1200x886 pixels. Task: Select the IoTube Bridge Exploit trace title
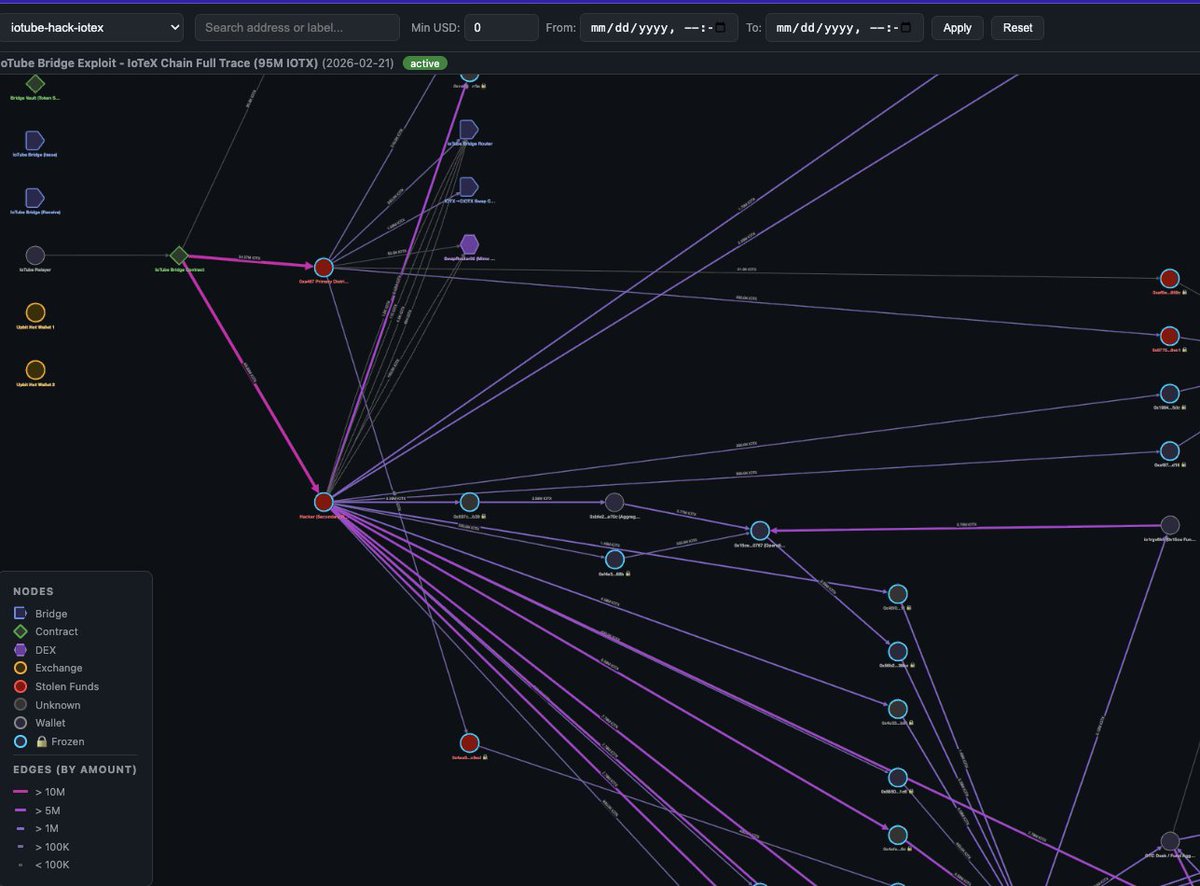coord(160,62)
